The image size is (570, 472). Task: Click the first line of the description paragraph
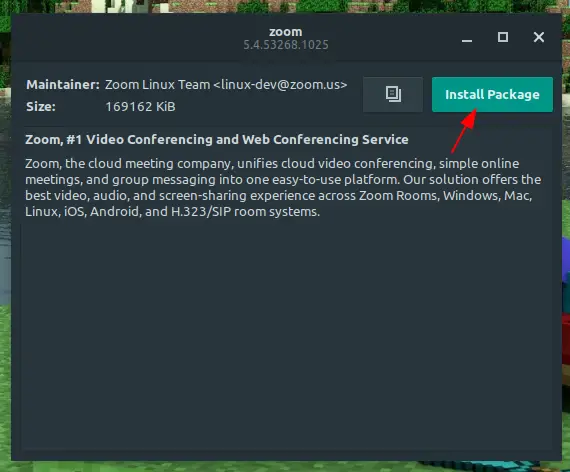[272, 164]
